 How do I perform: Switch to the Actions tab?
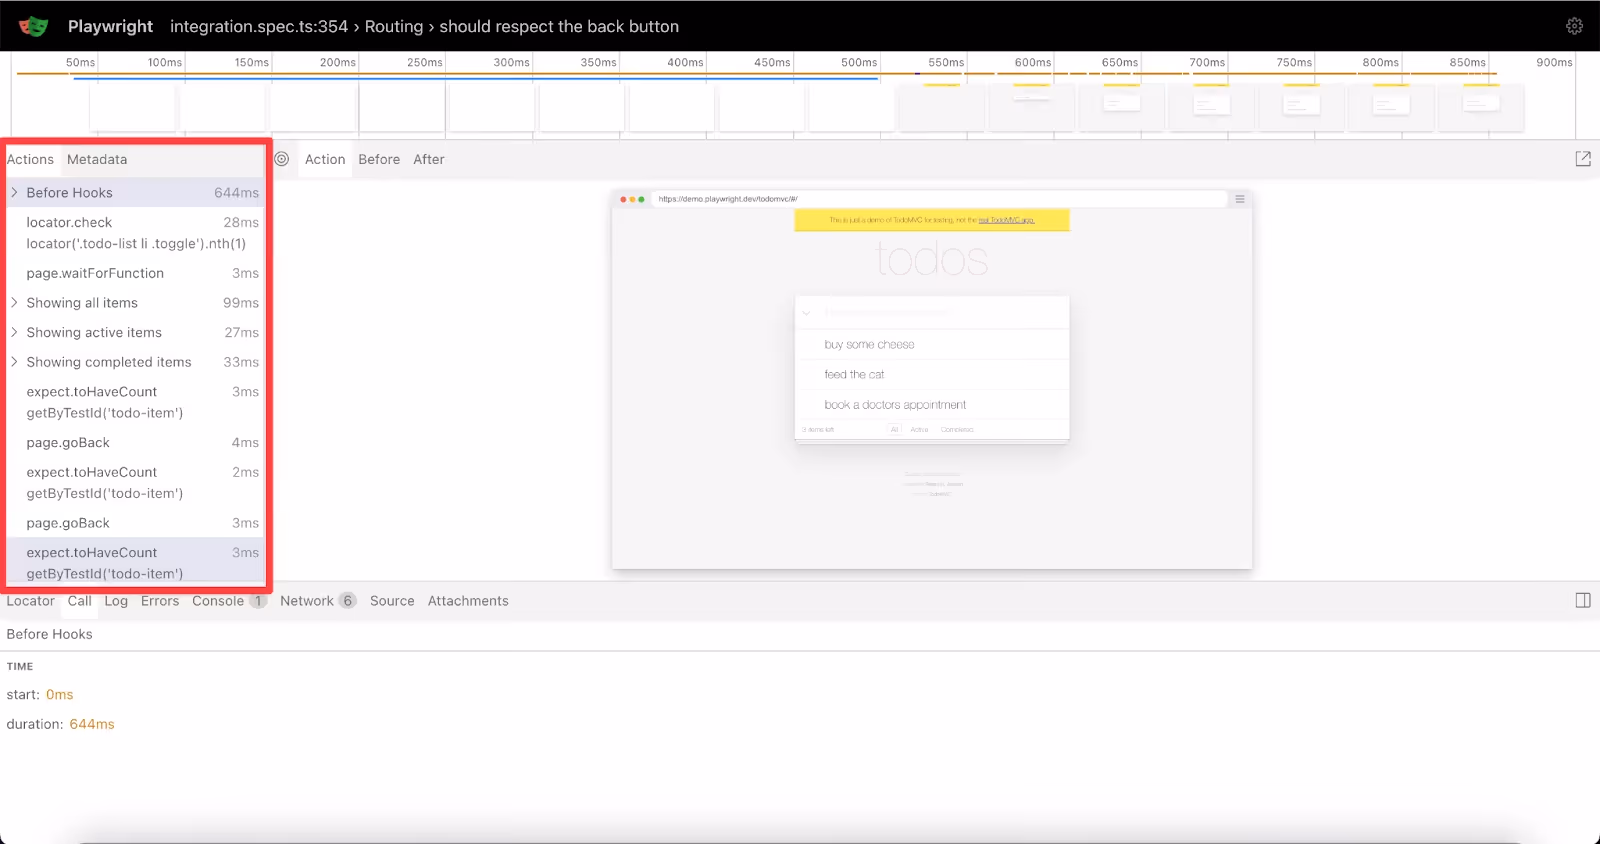click(x=30, y=159)
